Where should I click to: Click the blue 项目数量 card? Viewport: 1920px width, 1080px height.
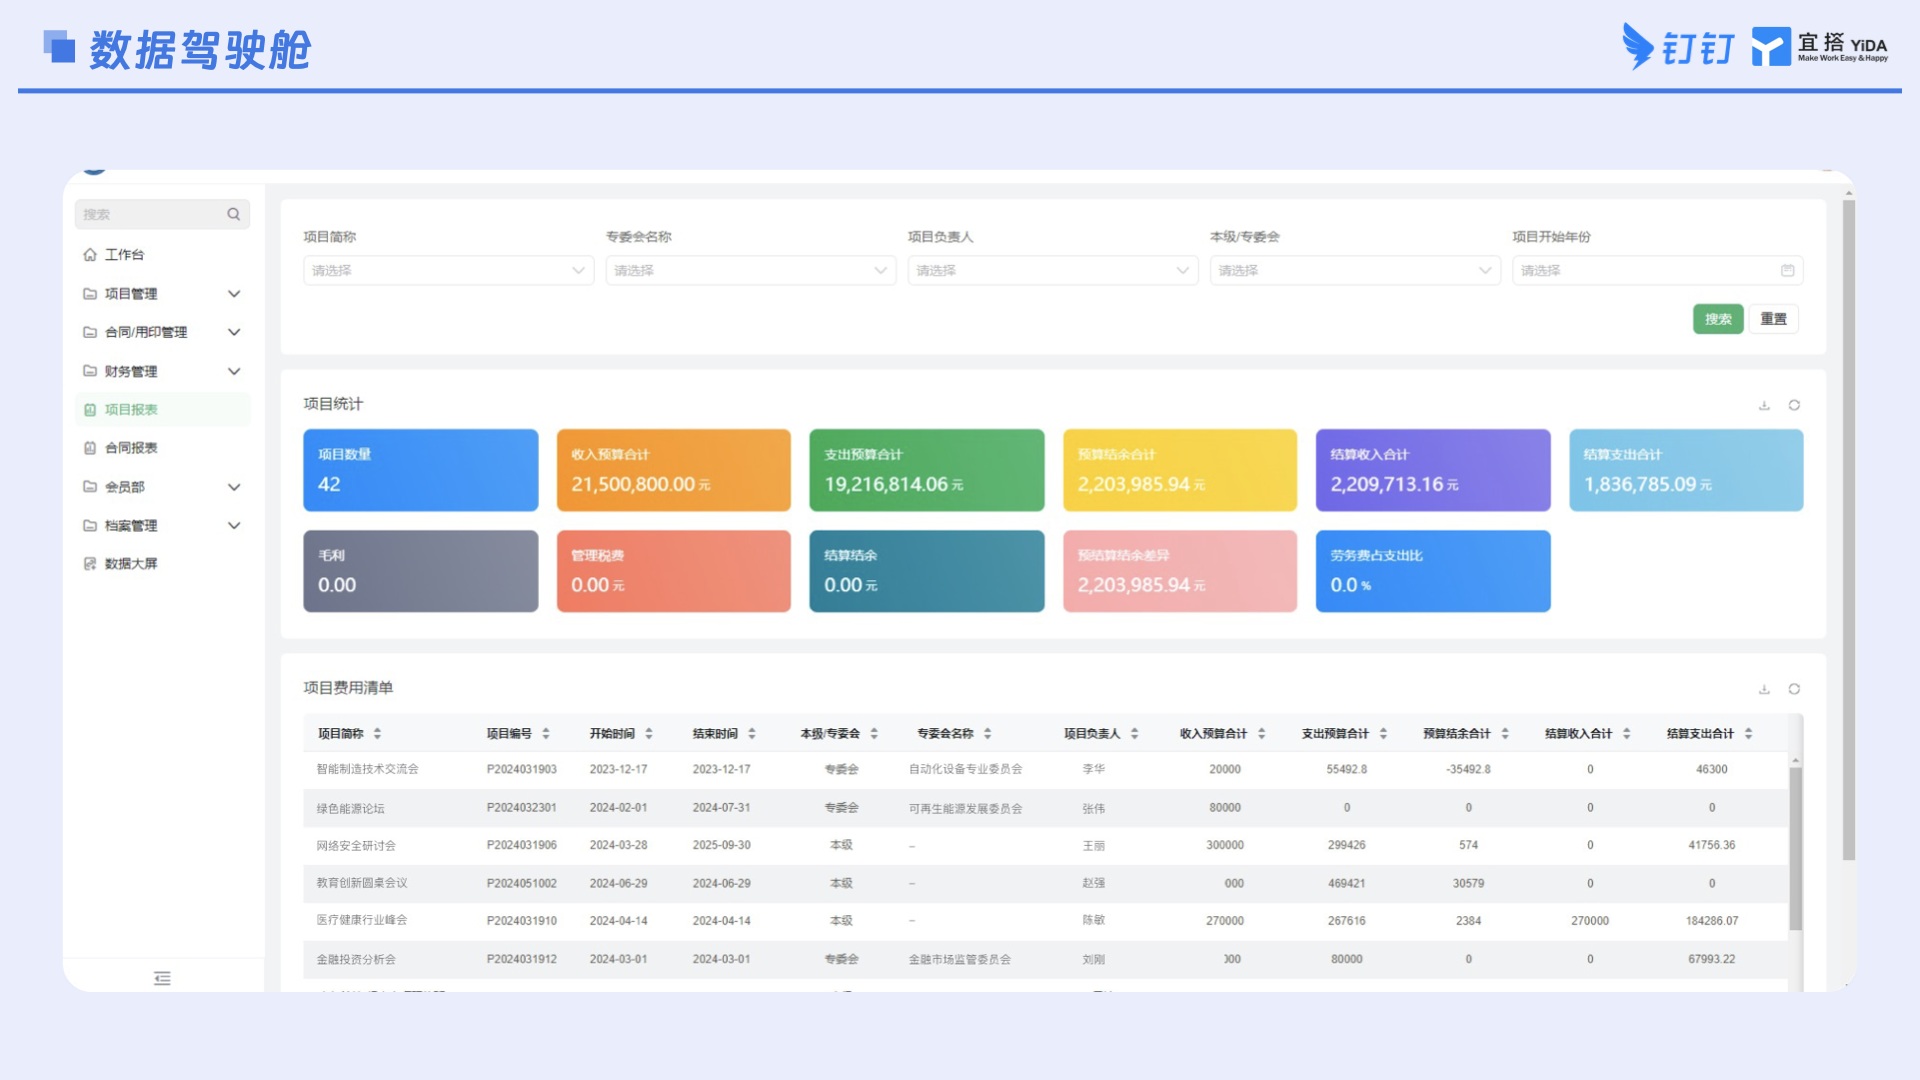click(x=421, y=470)
